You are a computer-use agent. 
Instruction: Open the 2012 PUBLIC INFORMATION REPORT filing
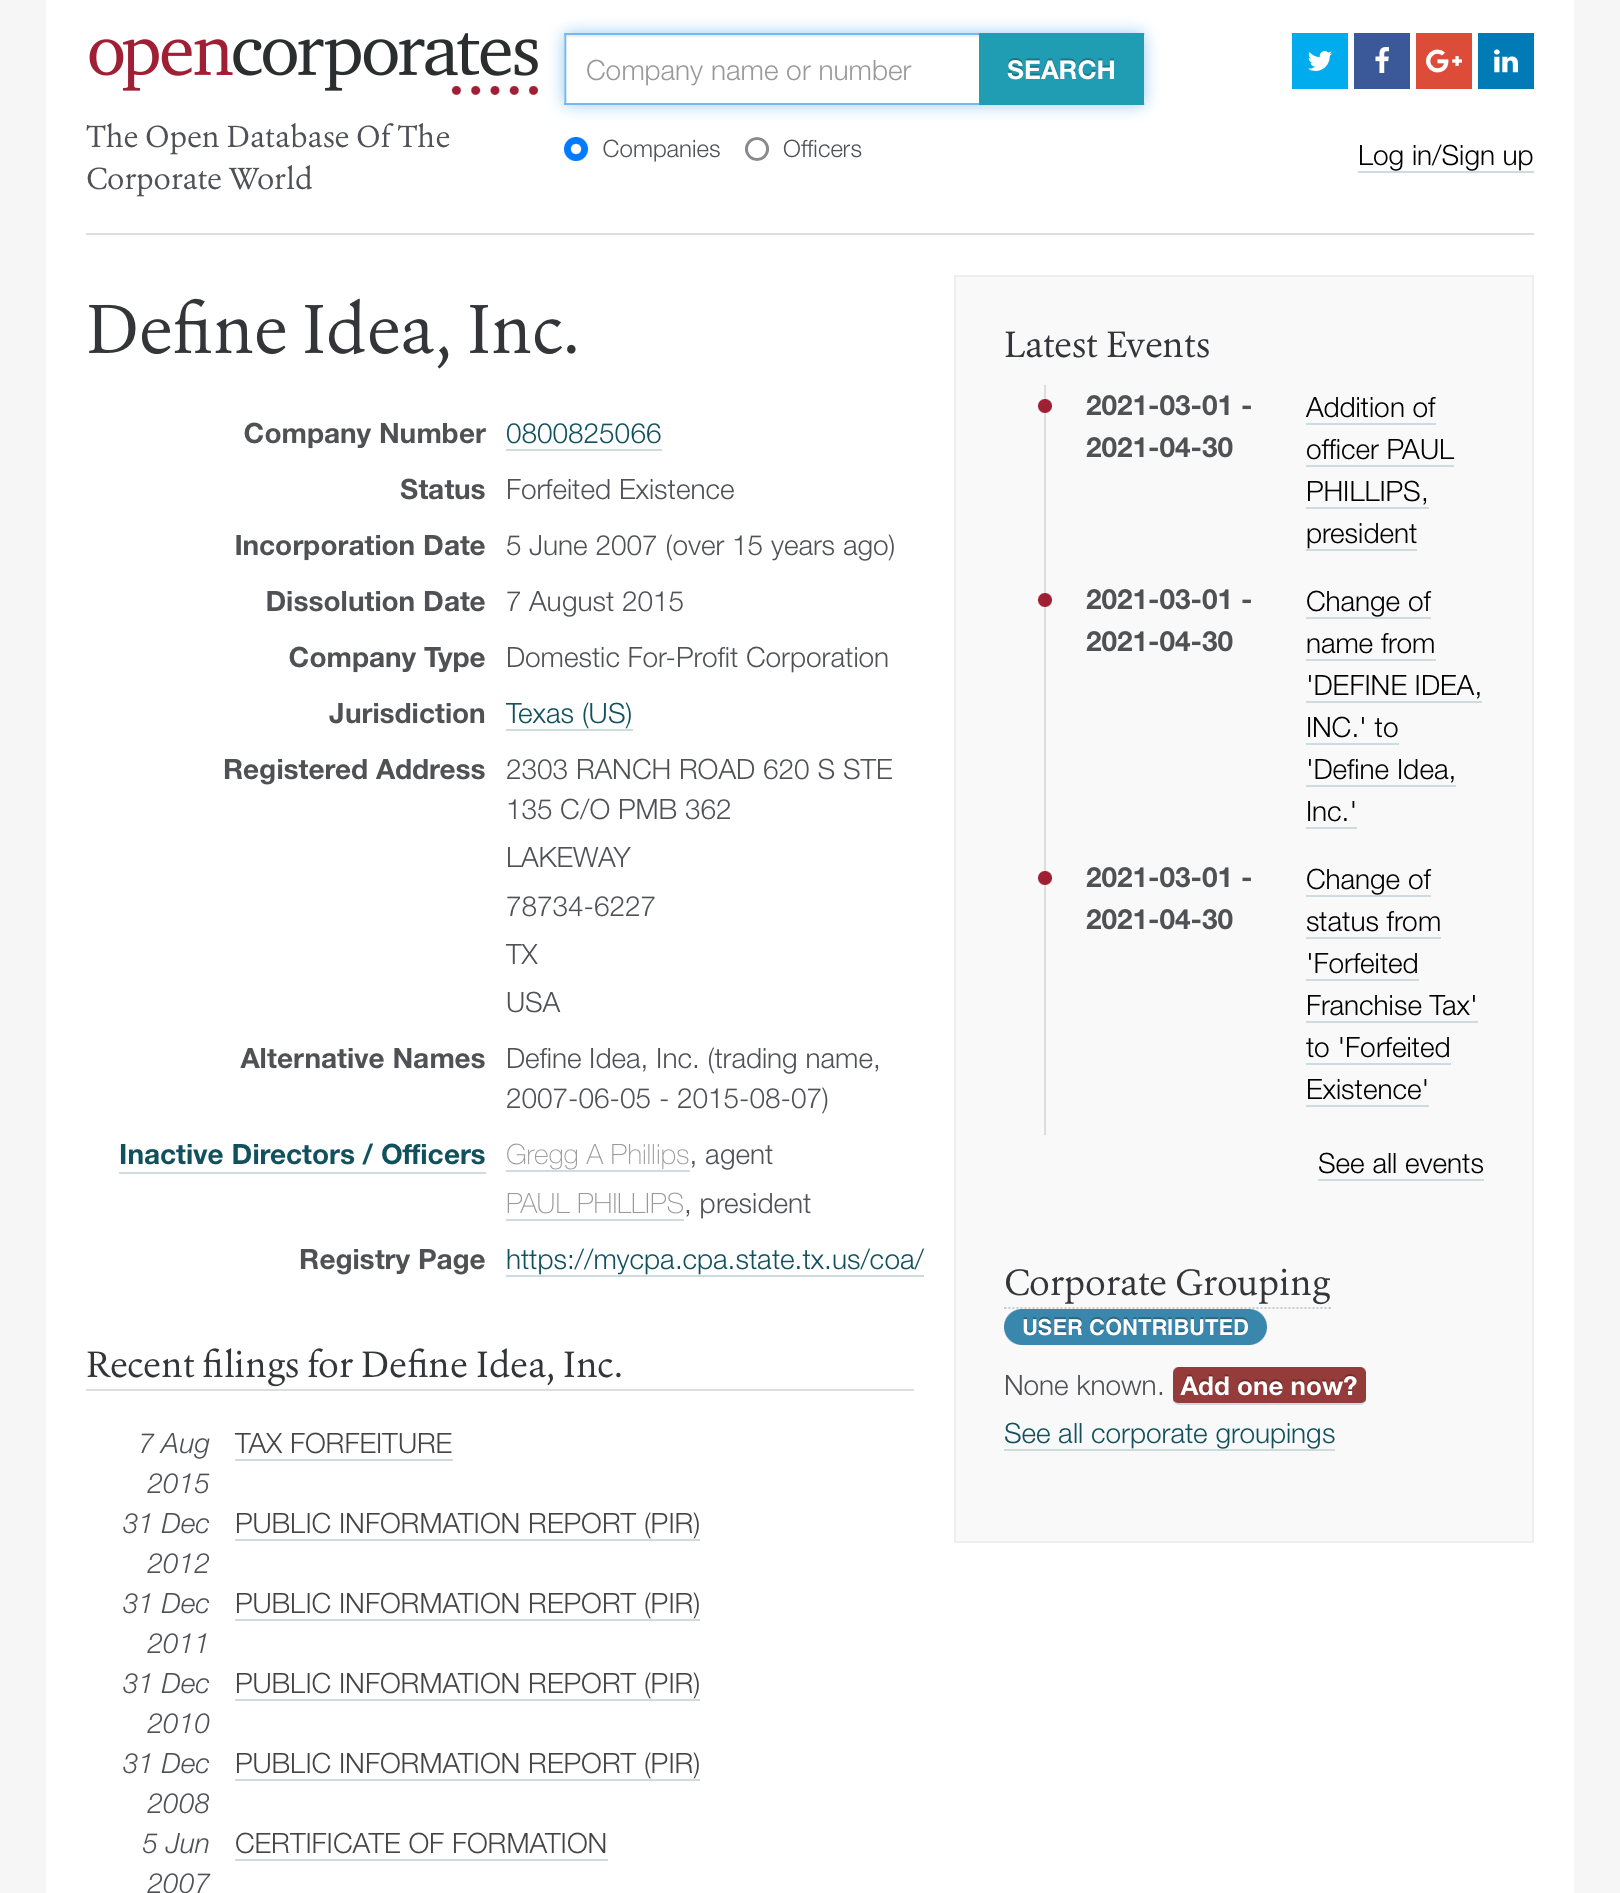pos(467,1524)
